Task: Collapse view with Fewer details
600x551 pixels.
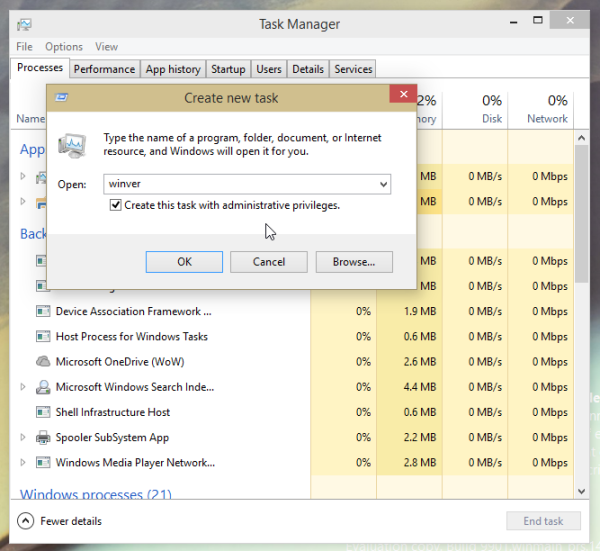Action: (60, 521)
